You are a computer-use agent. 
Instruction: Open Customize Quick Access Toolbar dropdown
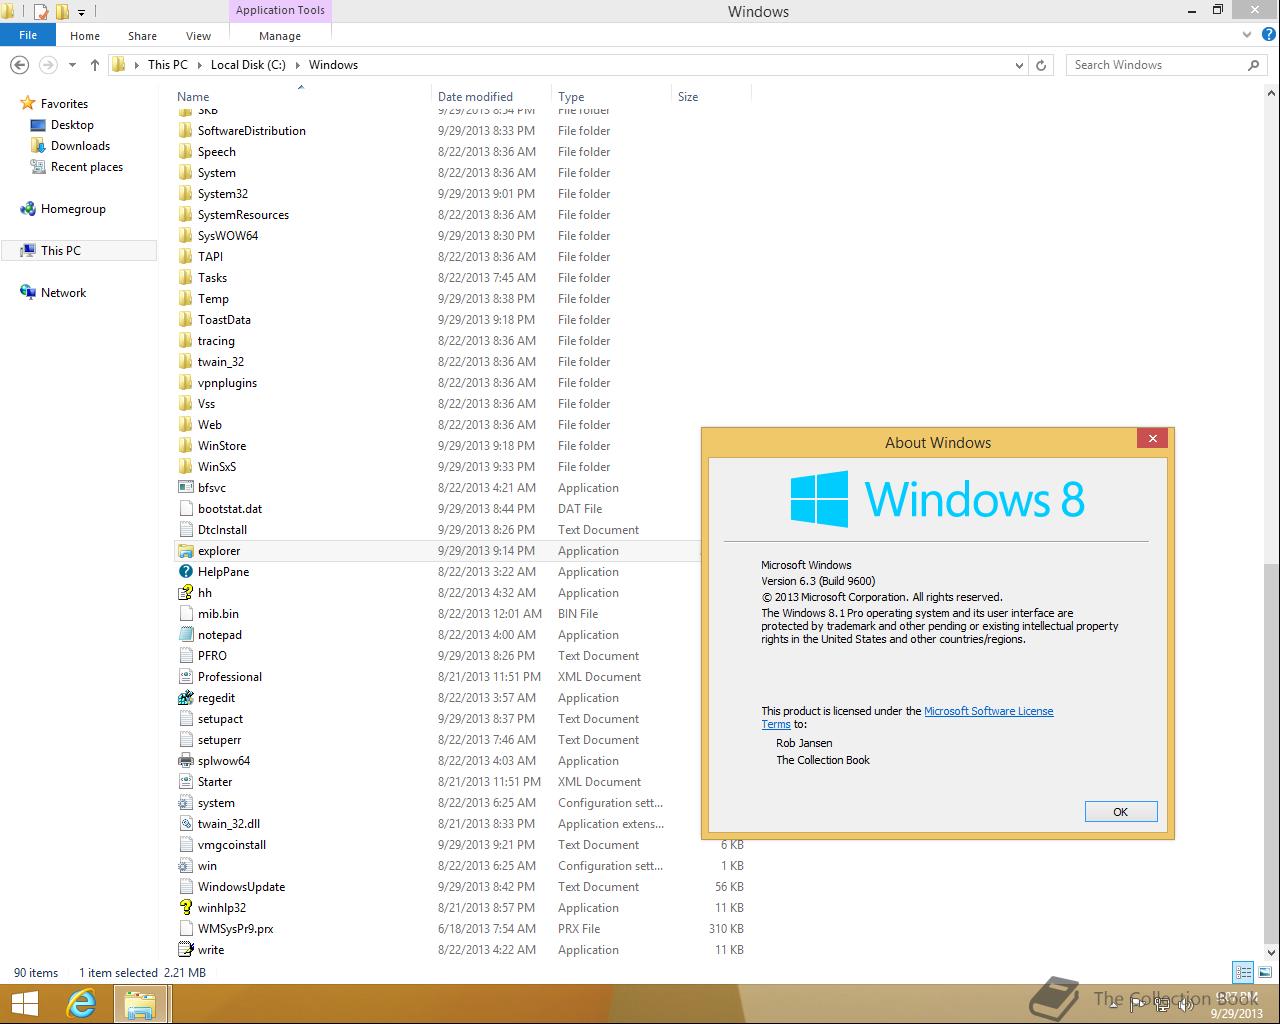[x=82, y=13]
